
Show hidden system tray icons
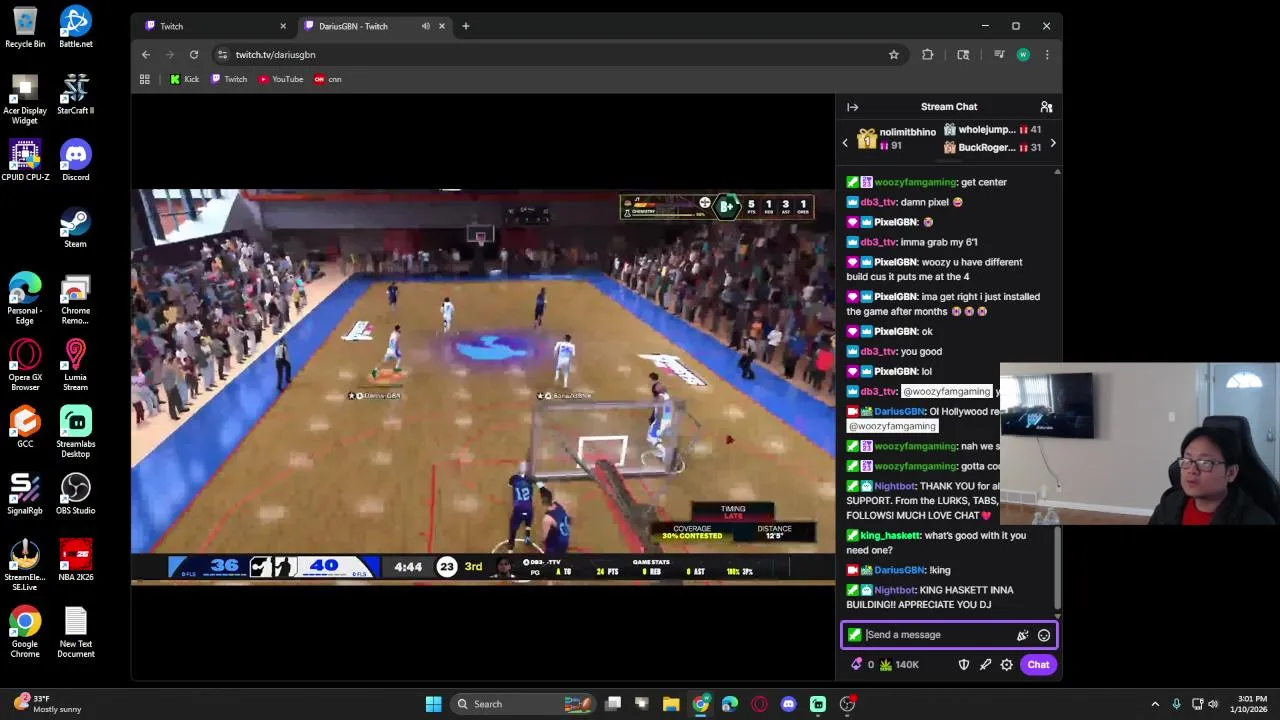point(1155,704)
